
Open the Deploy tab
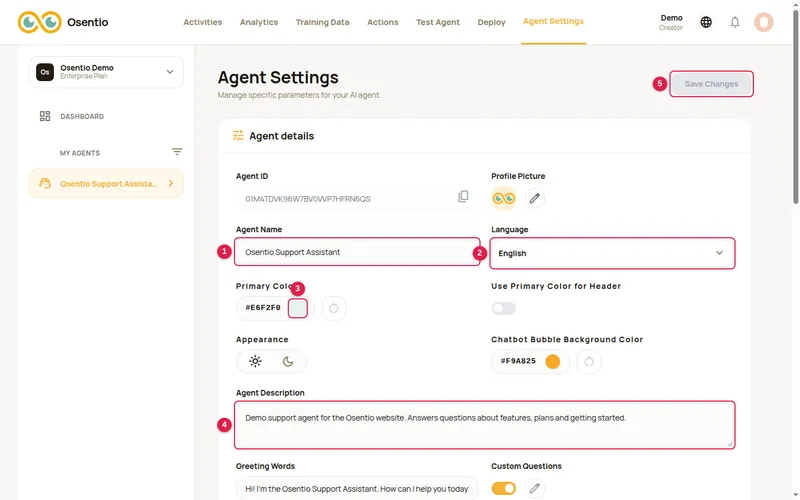(x=491, y=22)
